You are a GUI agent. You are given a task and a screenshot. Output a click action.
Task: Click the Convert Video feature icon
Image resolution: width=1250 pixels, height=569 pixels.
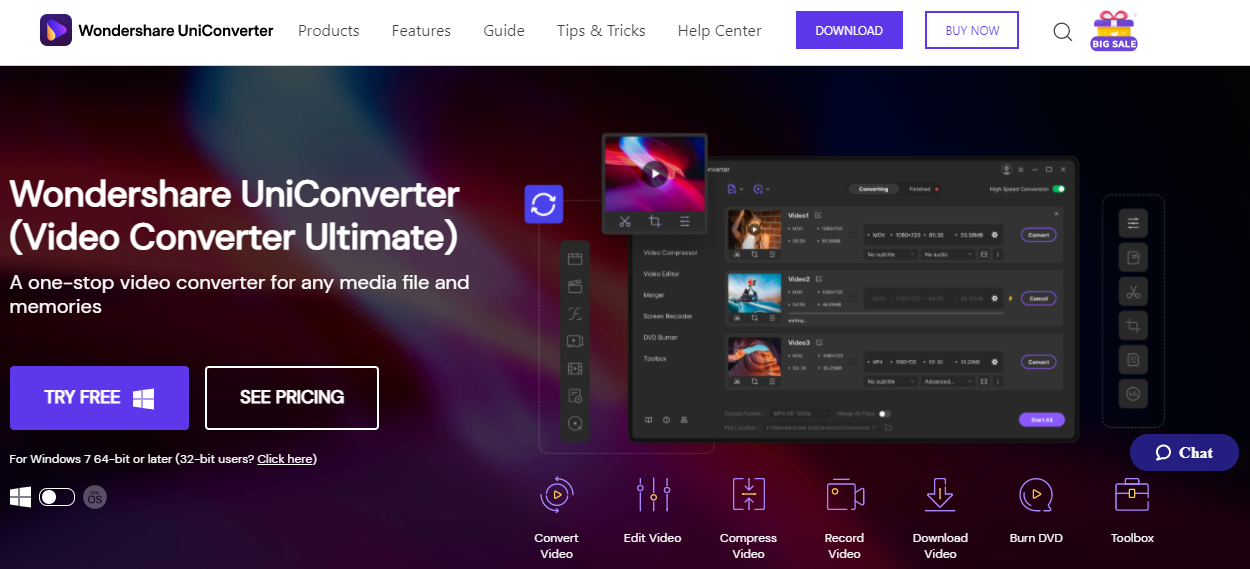556,495
